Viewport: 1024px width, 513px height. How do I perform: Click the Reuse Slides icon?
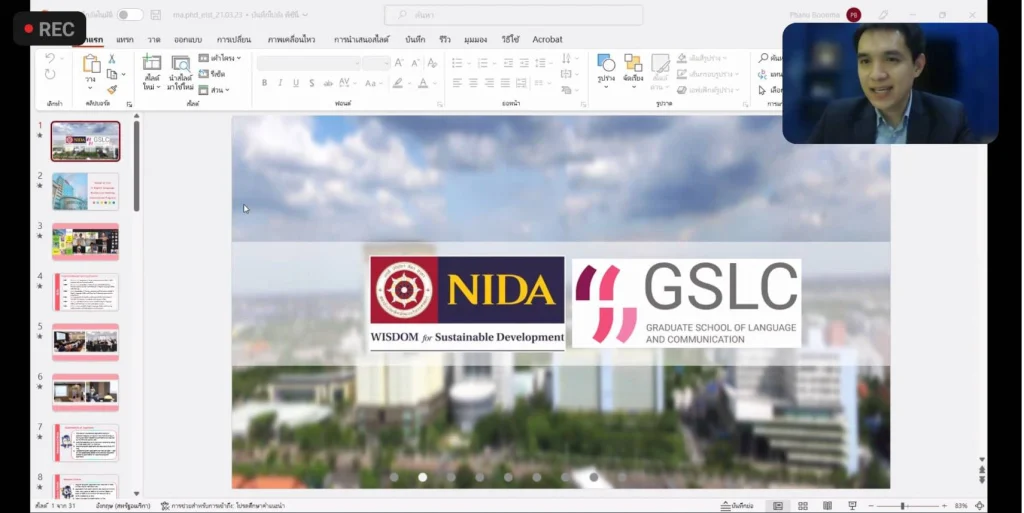(x=180, y=63)
